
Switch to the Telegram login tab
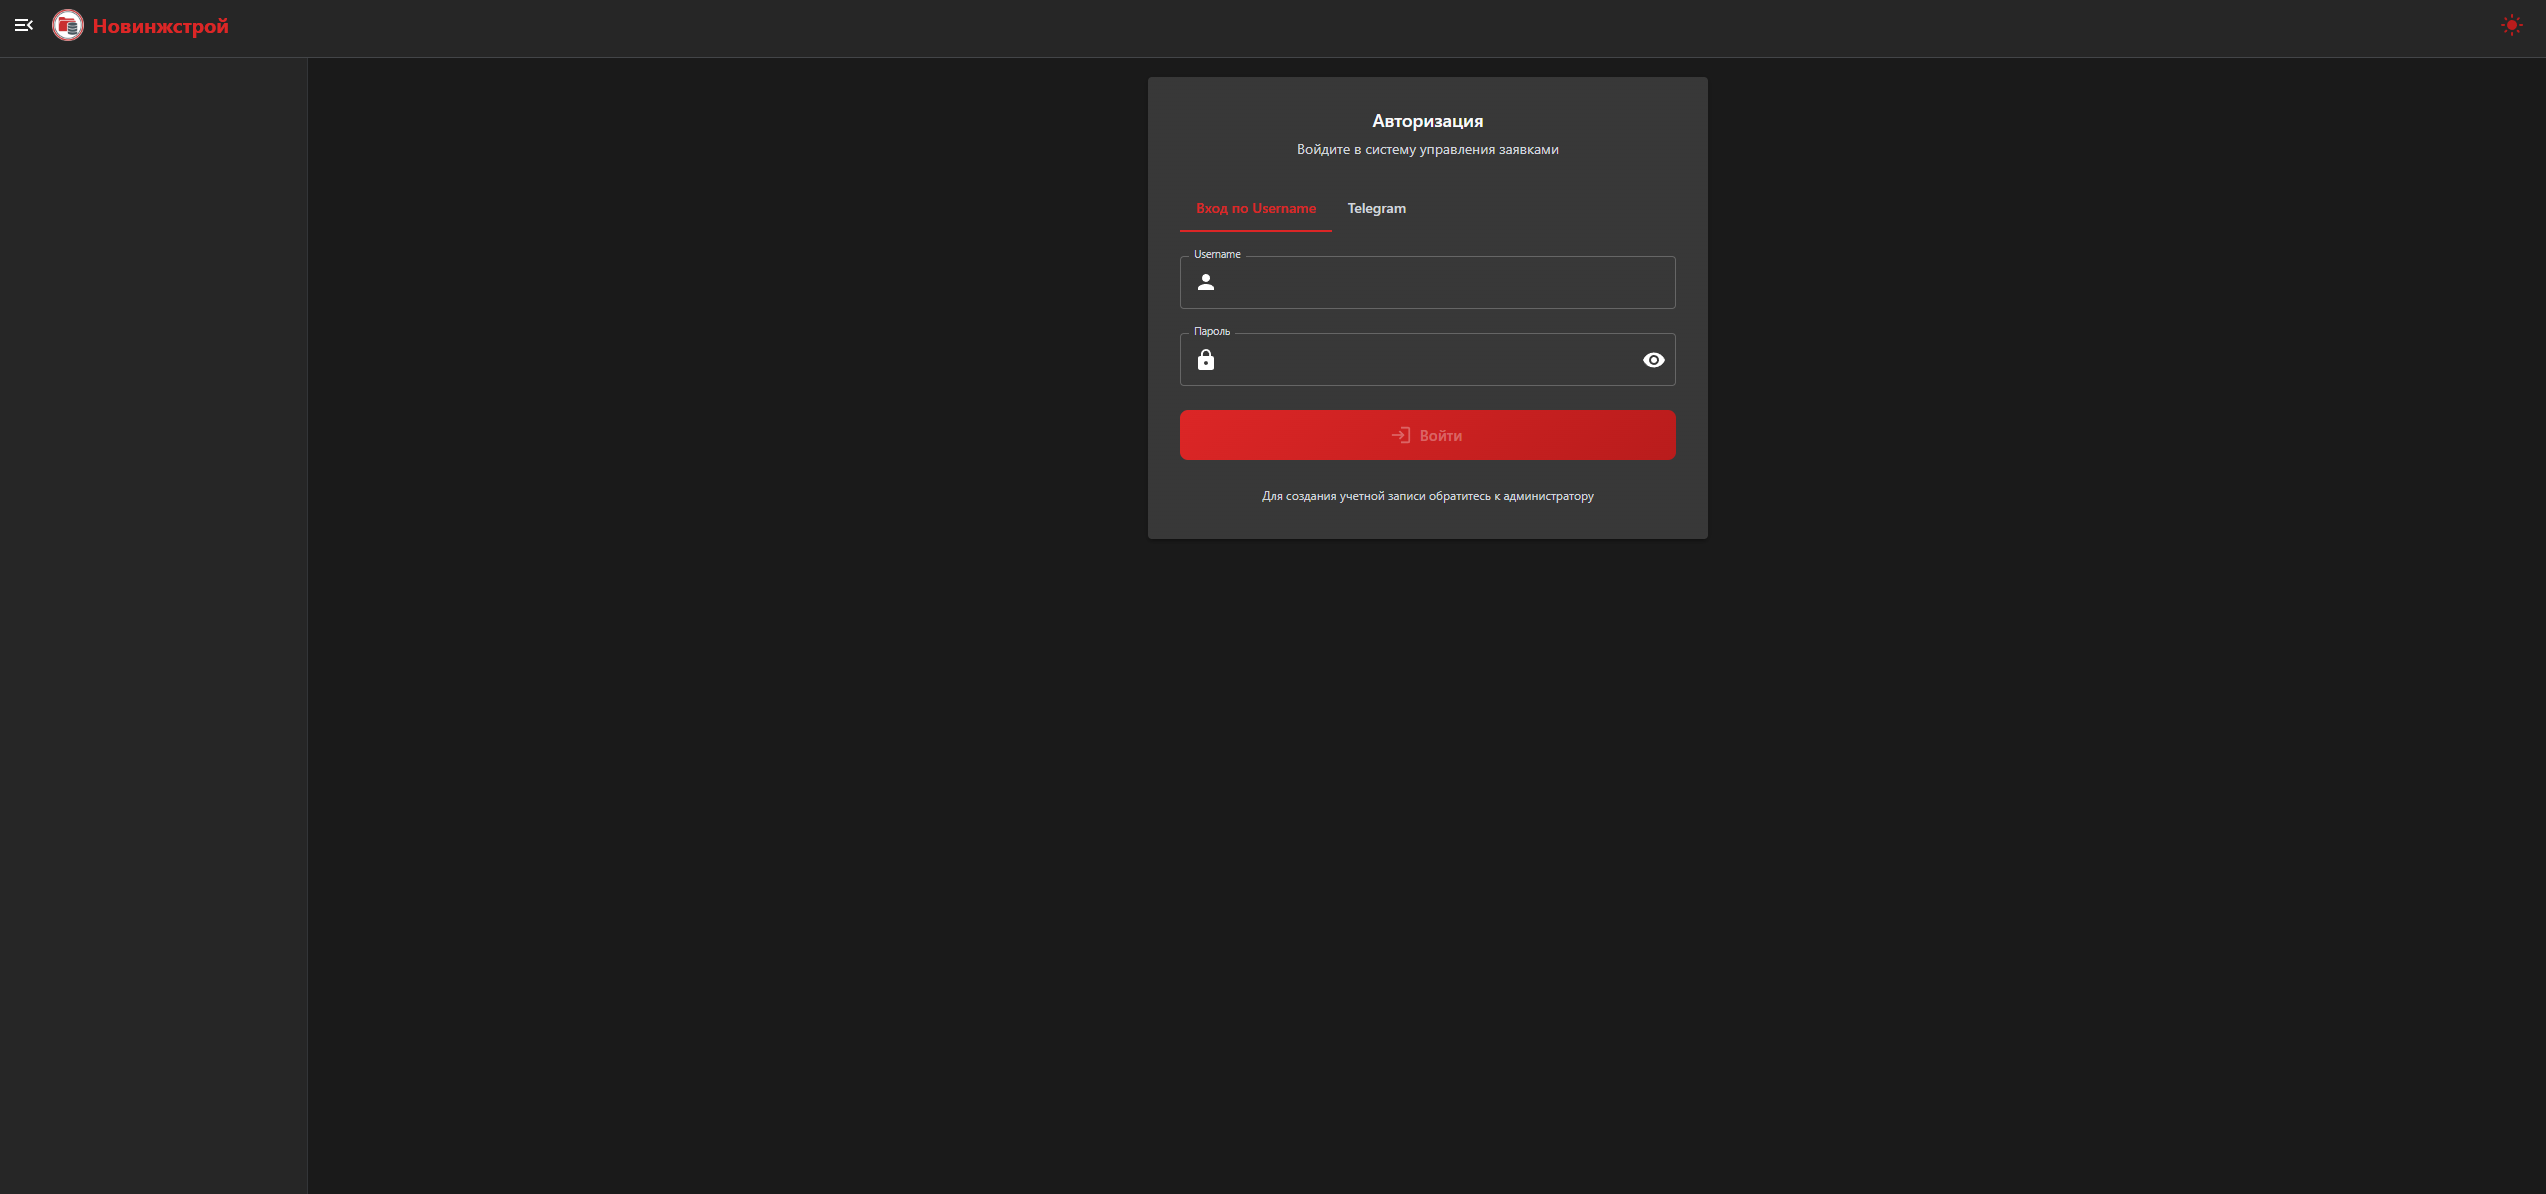click(x=1376, y=209)
